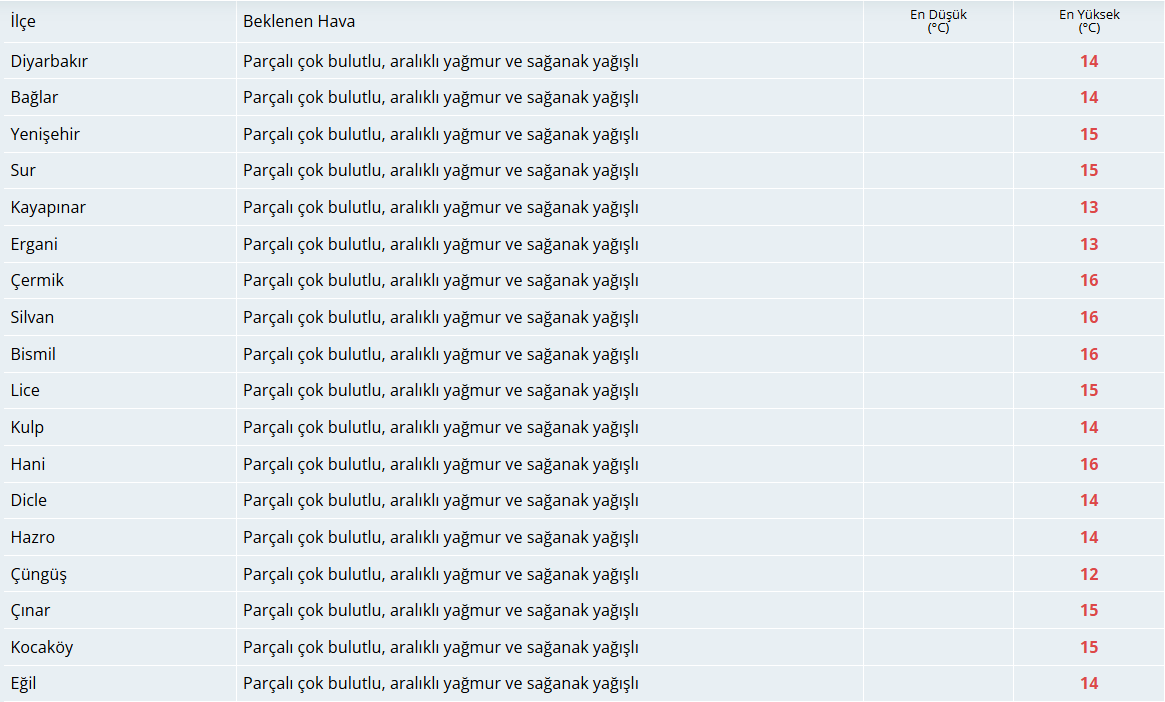Click the Yenişehir district name
Image resolution: width=1165 pixels, height=702 pixels.
[x=45, y=134]
